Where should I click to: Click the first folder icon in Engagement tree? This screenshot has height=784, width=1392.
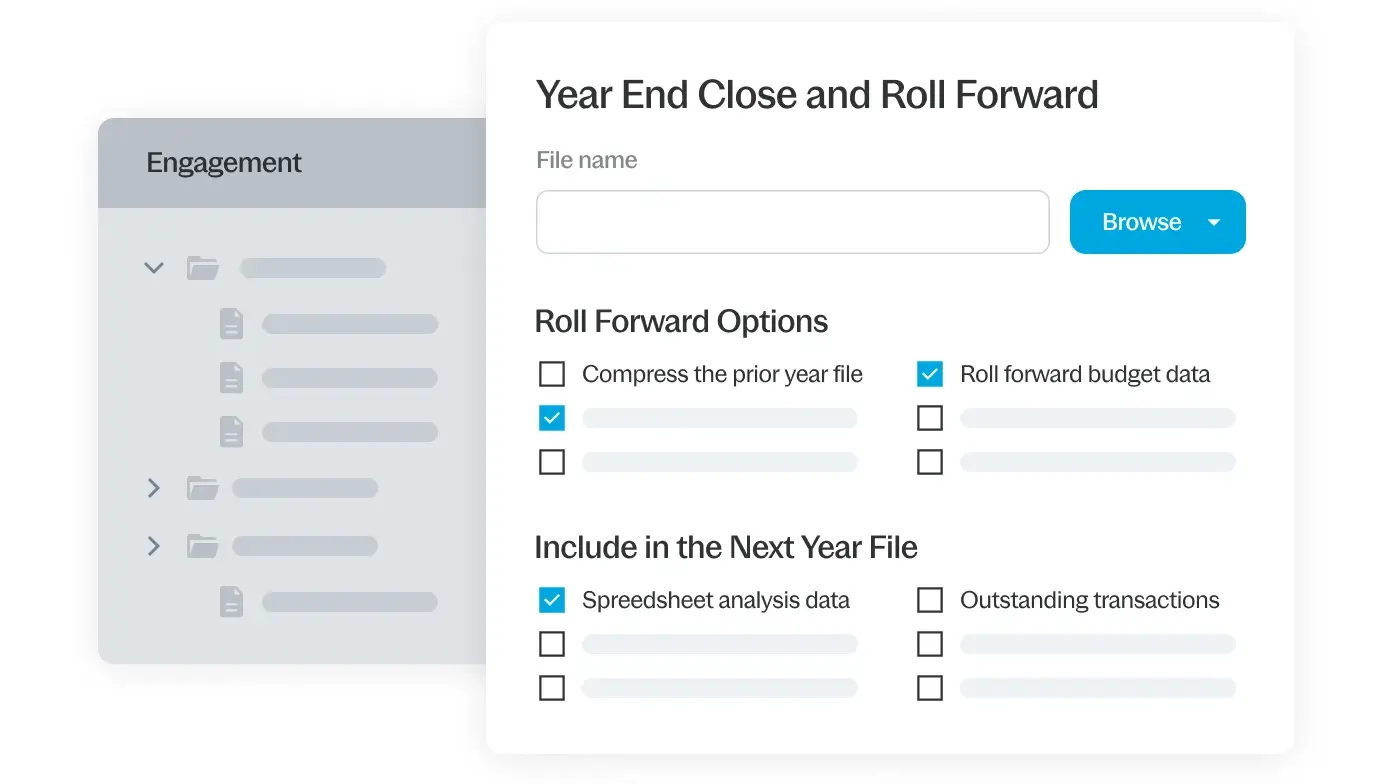[x=203, y=268]
